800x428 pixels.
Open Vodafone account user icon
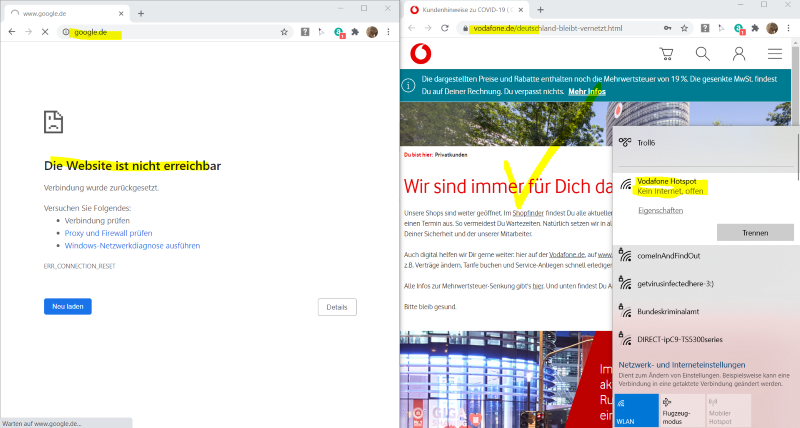[739, 54]
